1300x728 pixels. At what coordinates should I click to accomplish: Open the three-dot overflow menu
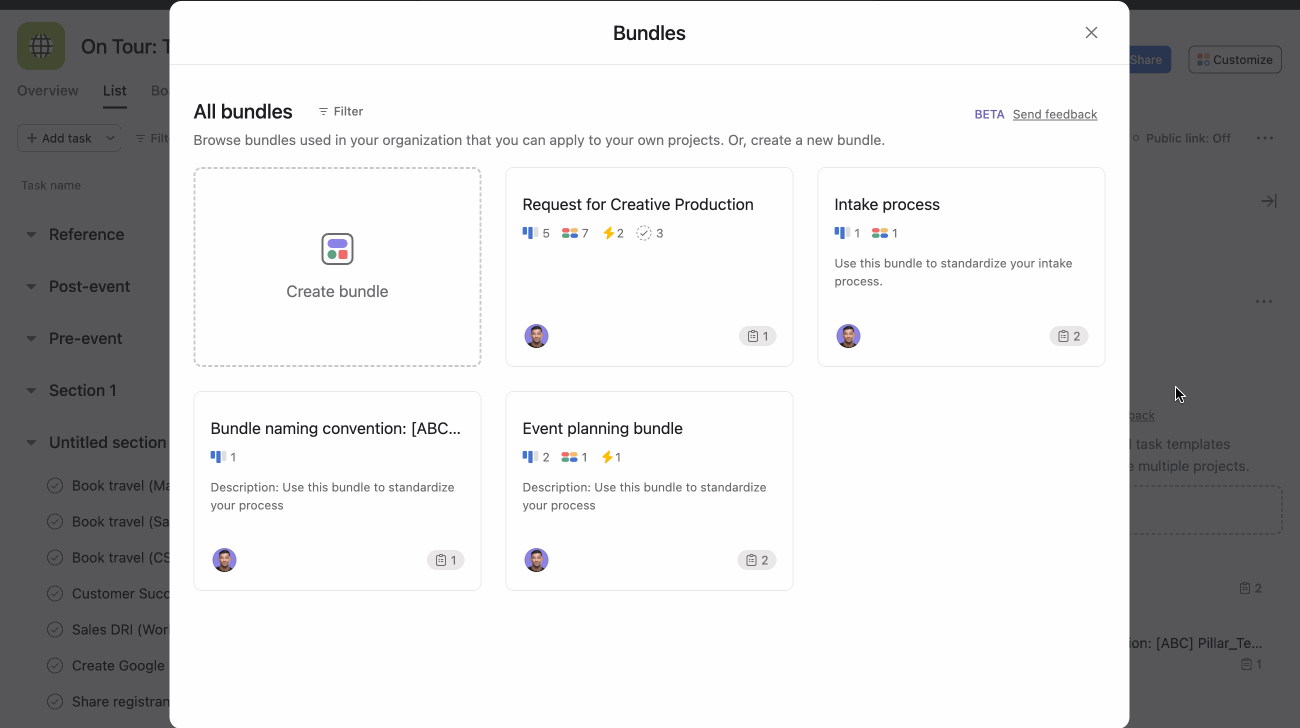[x=1266, y=138]
